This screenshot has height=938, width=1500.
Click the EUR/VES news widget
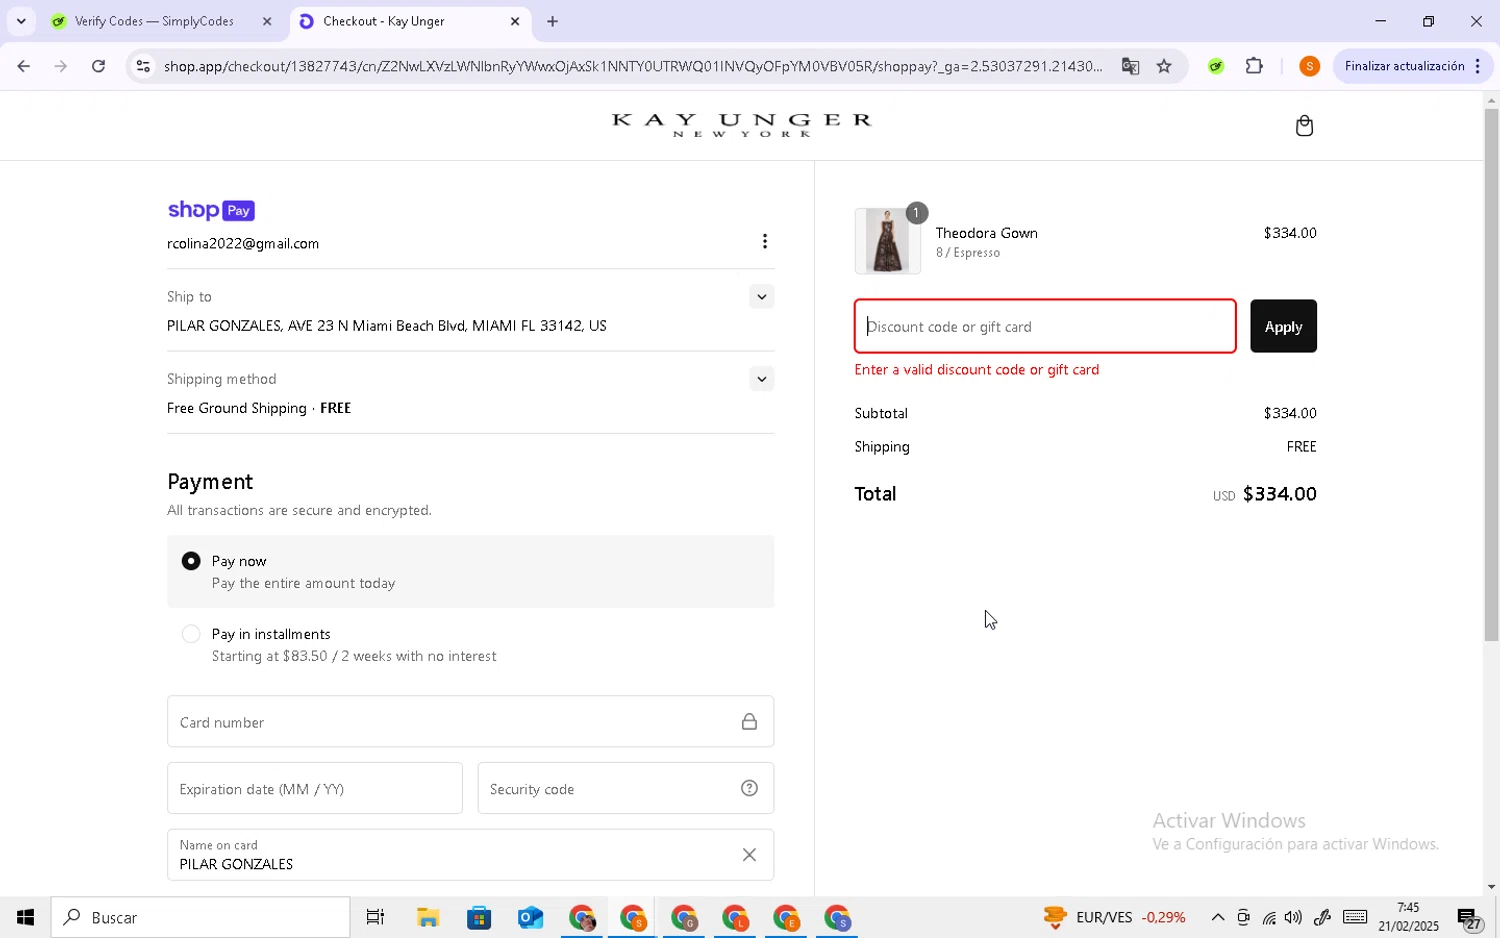[1114, 917]
